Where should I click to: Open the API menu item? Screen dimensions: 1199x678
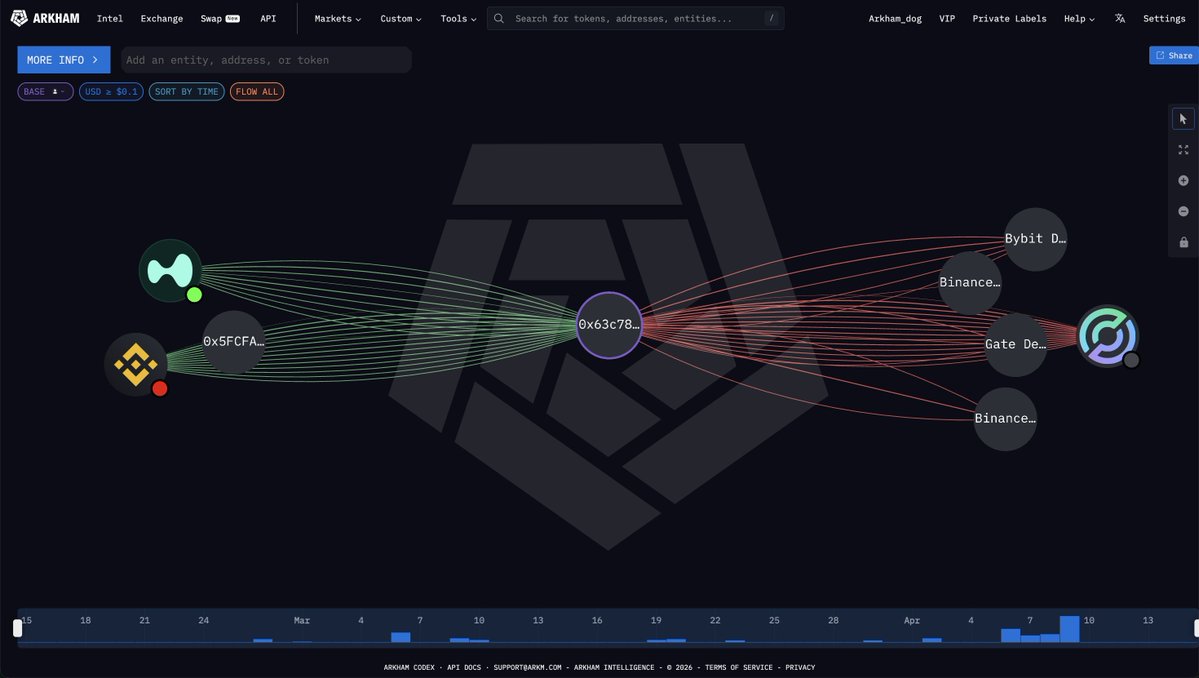click(268, 18)
